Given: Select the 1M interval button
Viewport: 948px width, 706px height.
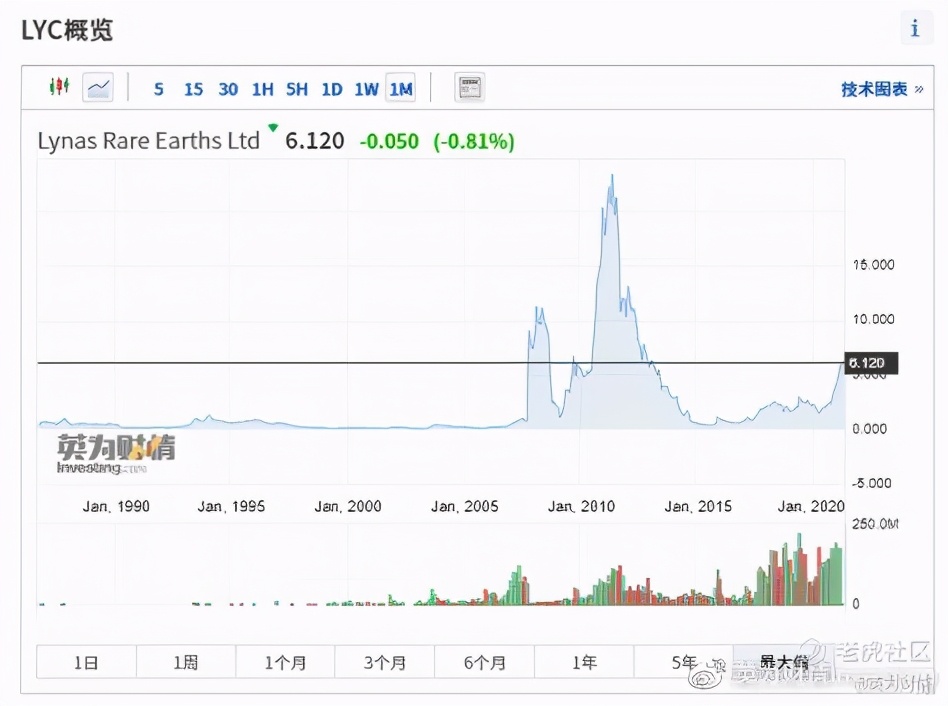Looking at the screenshot, I should 401,89.
